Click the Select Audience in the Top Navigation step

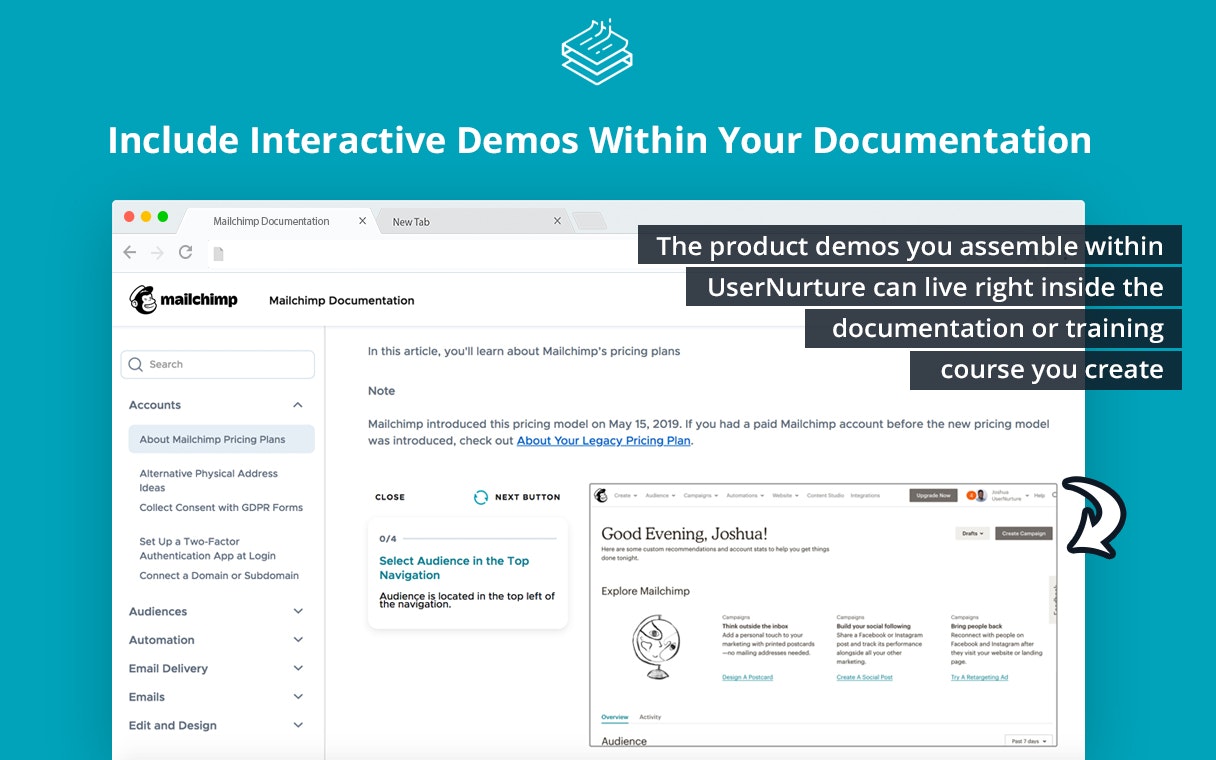click(454, 568)
